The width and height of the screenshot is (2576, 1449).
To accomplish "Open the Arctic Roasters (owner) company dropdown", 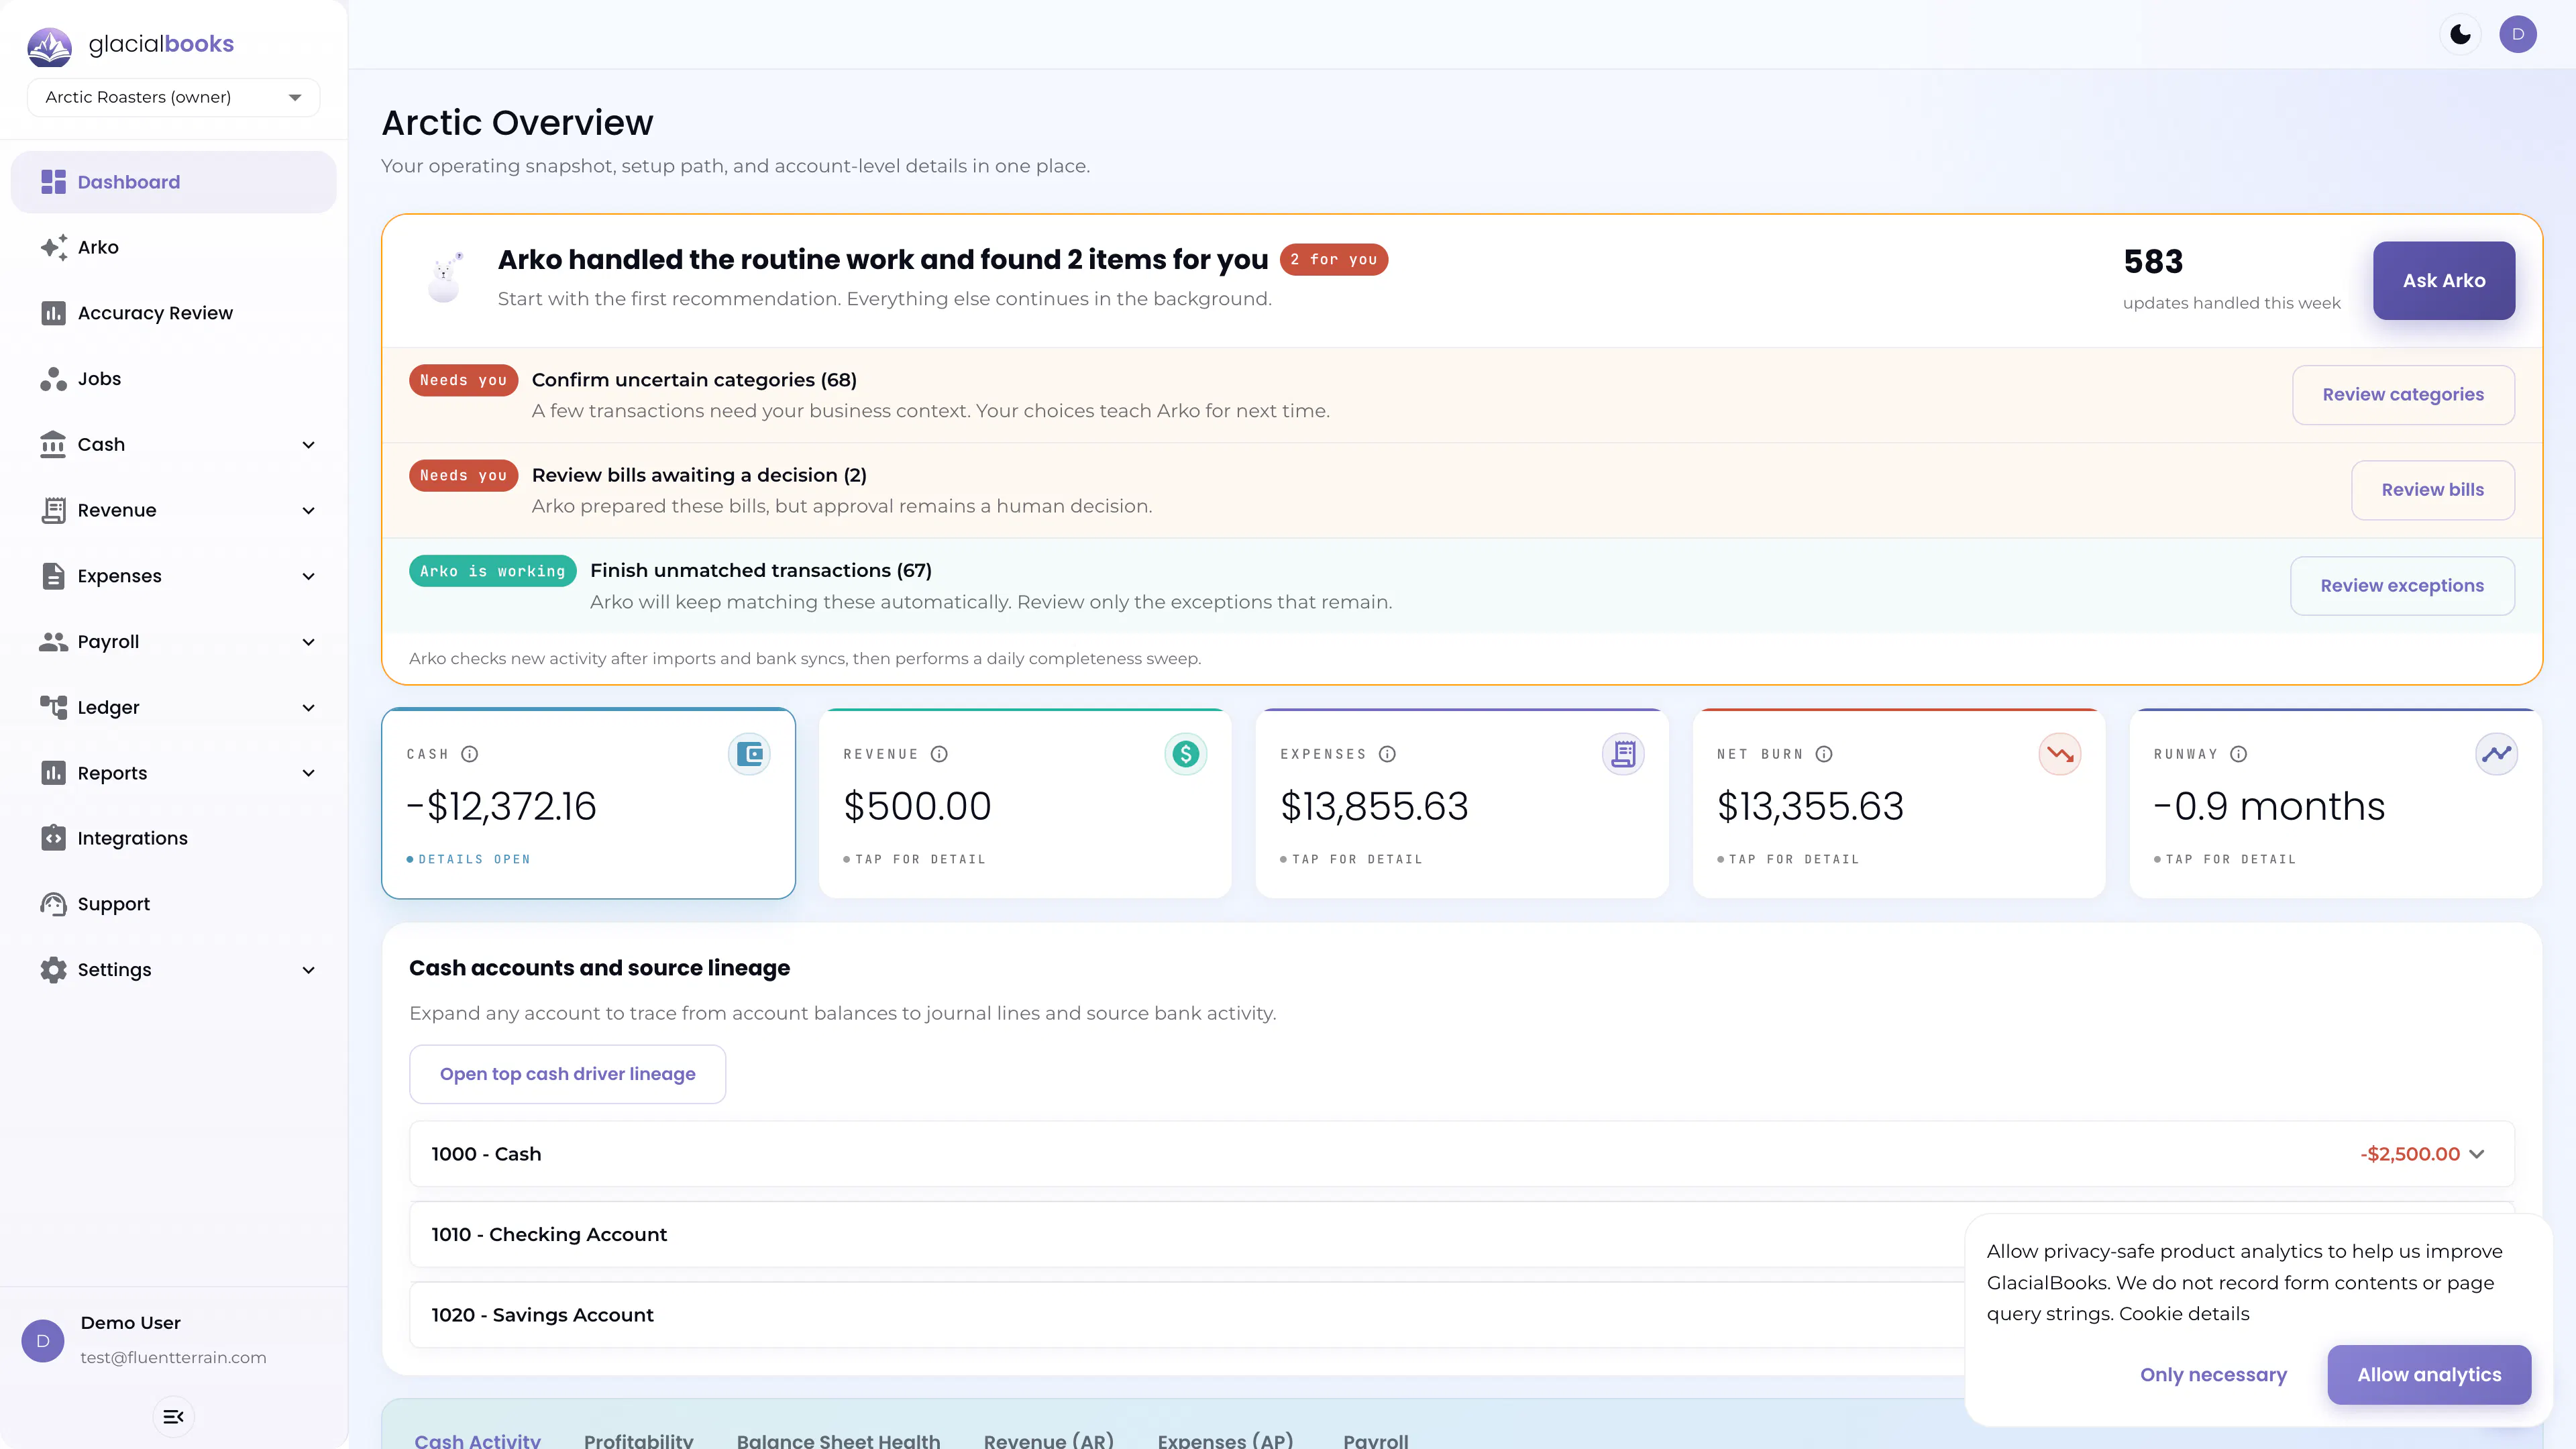I will coord(174,97).
